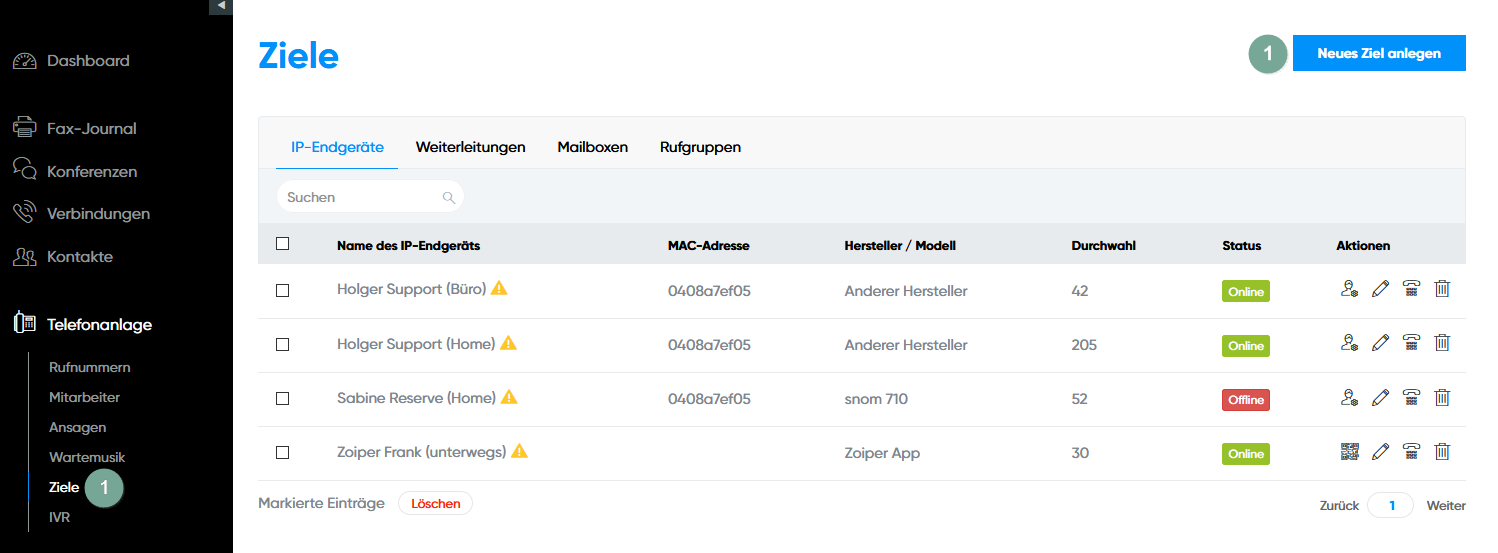Open the Rufgruppen tab
This screenshot has width=1498, height=553.
pyautogui.click(x=700, y=147)
